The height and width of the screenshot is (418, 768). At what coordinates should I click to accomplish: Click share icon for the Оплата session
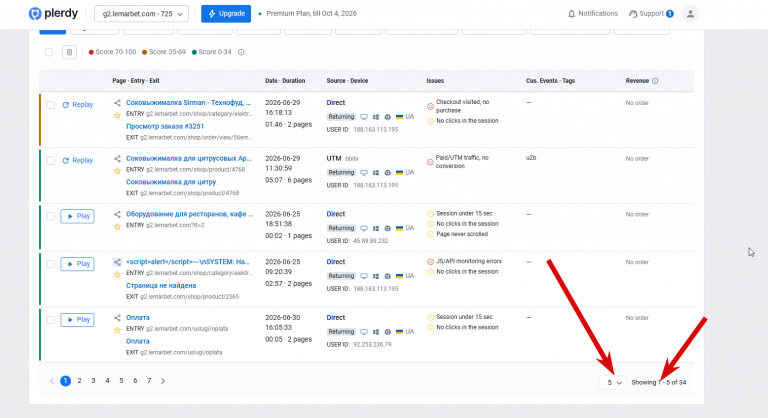(117, 318)
